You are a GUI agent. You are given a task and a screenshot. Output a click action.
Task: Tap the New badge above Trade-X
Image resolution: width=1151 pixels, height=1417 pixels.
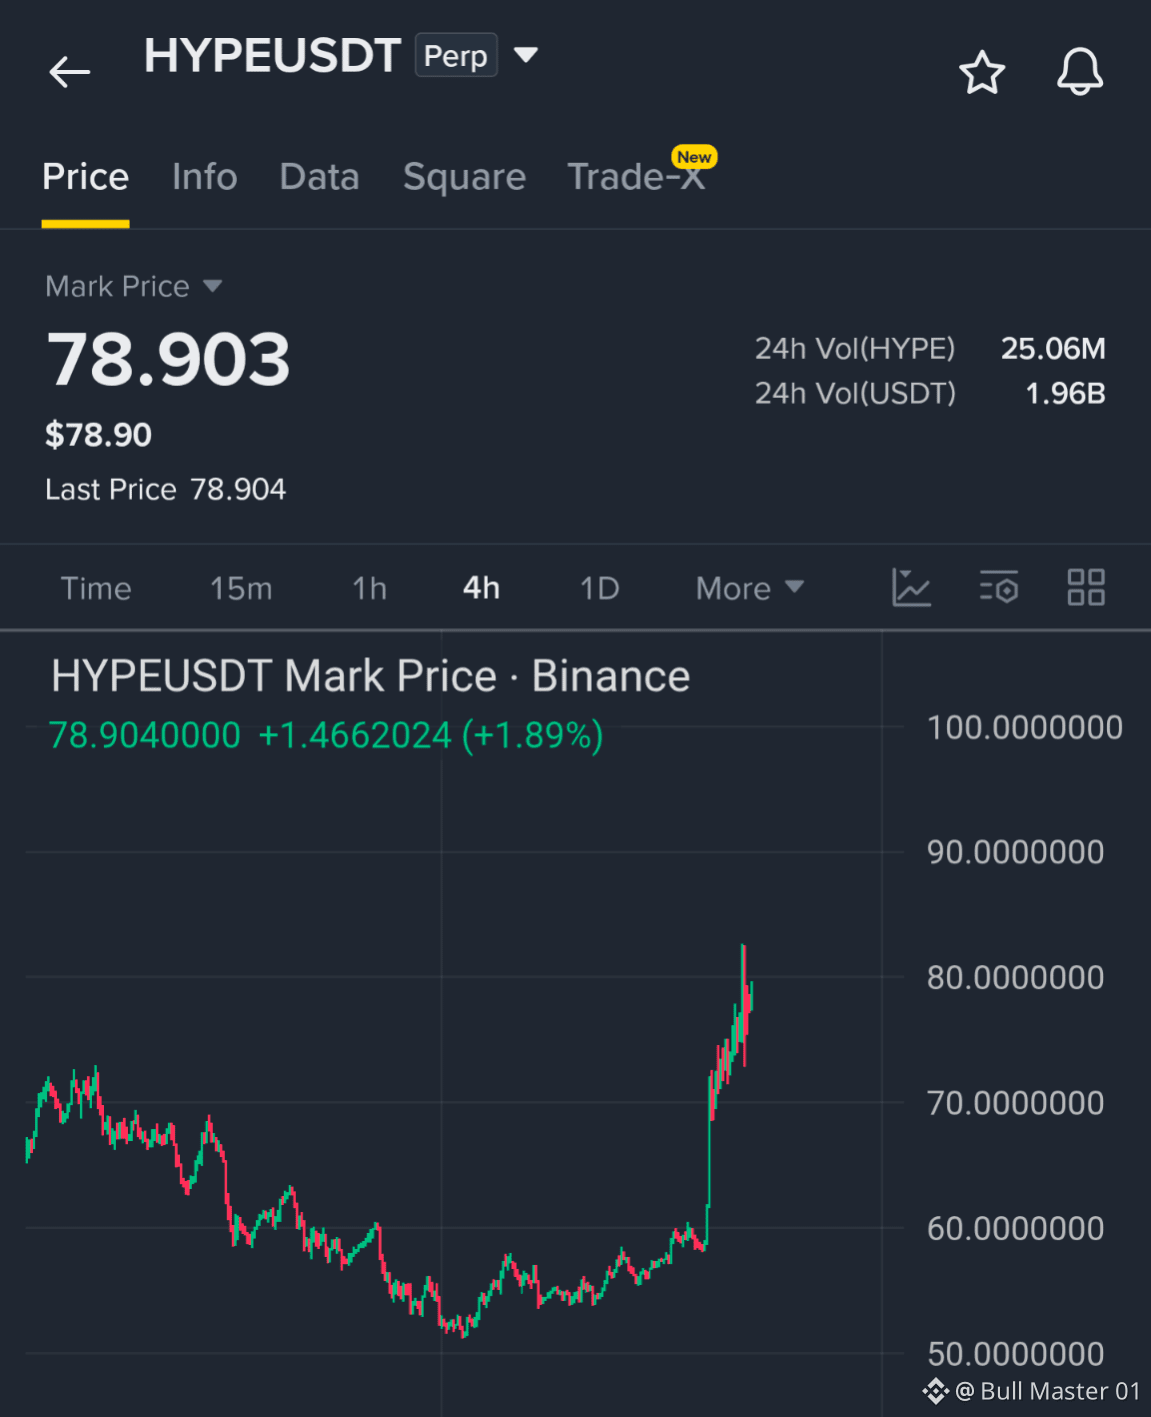tap(694, 157)
